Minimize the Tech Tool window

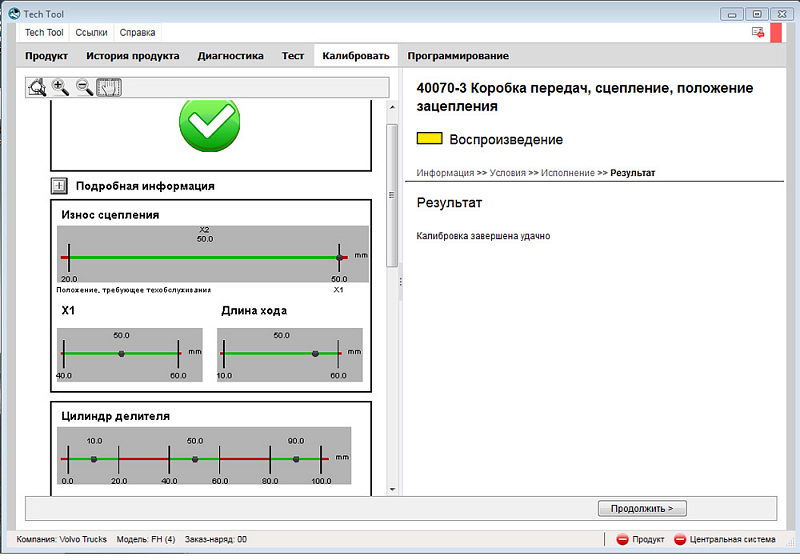(732, 14)
